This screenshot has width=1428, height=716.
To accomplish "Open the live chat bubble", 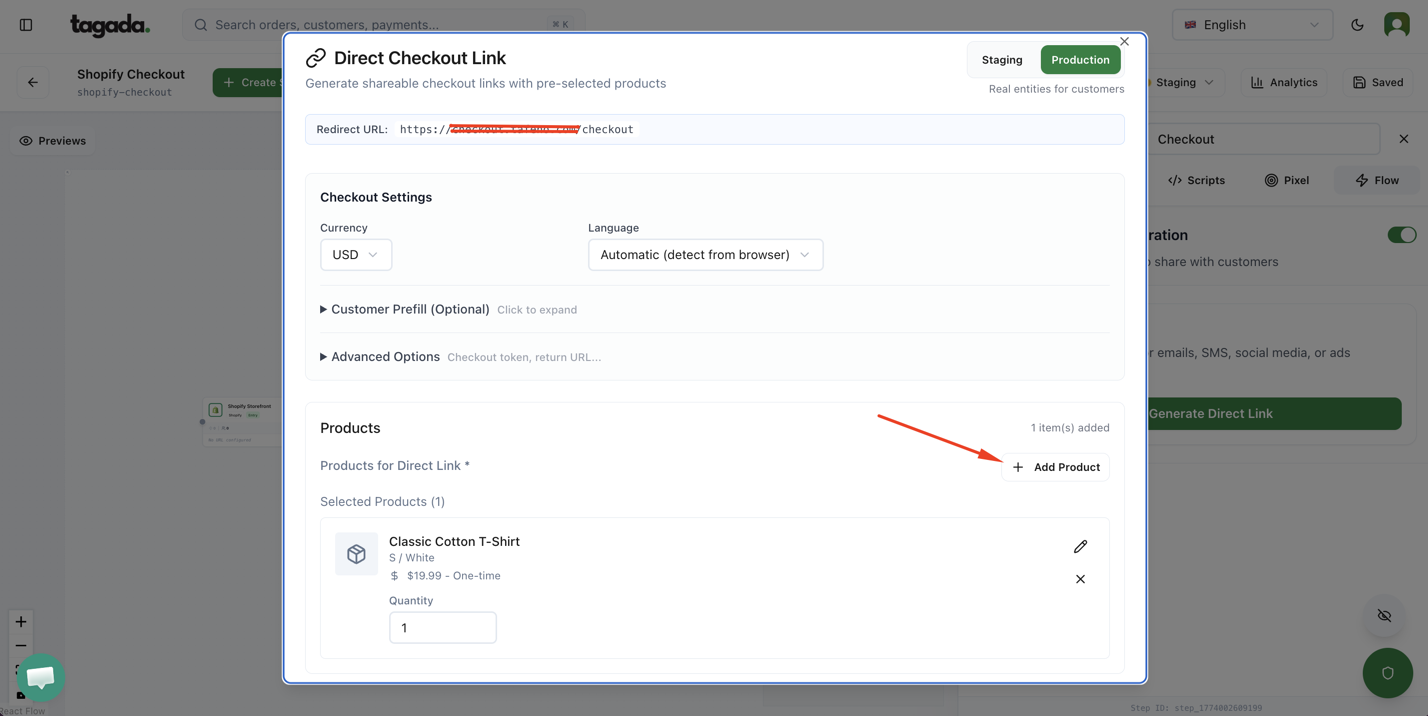I will (x=41, y=677).
